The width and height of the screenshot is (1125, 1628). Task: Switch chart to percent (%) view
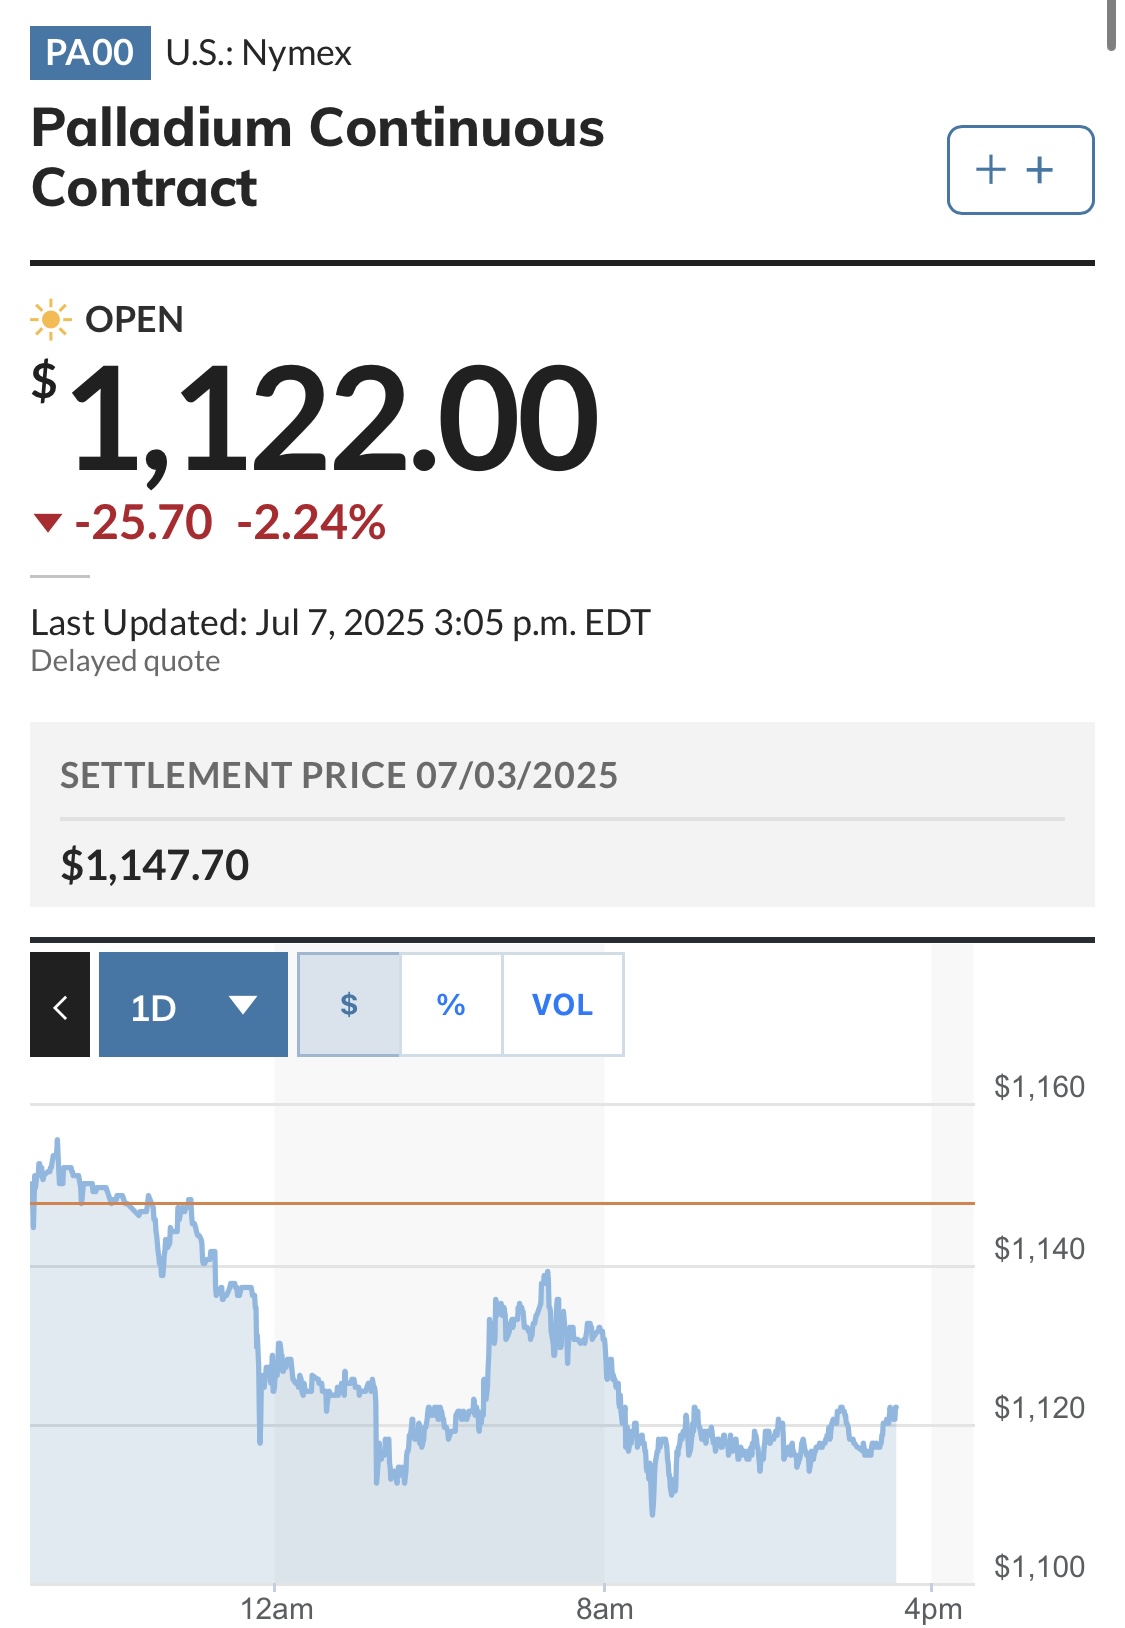click(451, 1005)
